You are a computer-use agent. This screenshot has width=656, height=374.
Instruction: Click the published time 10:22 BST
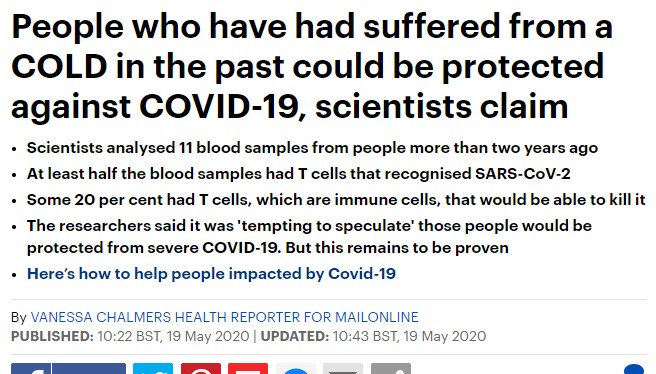(x=129, y=336)
